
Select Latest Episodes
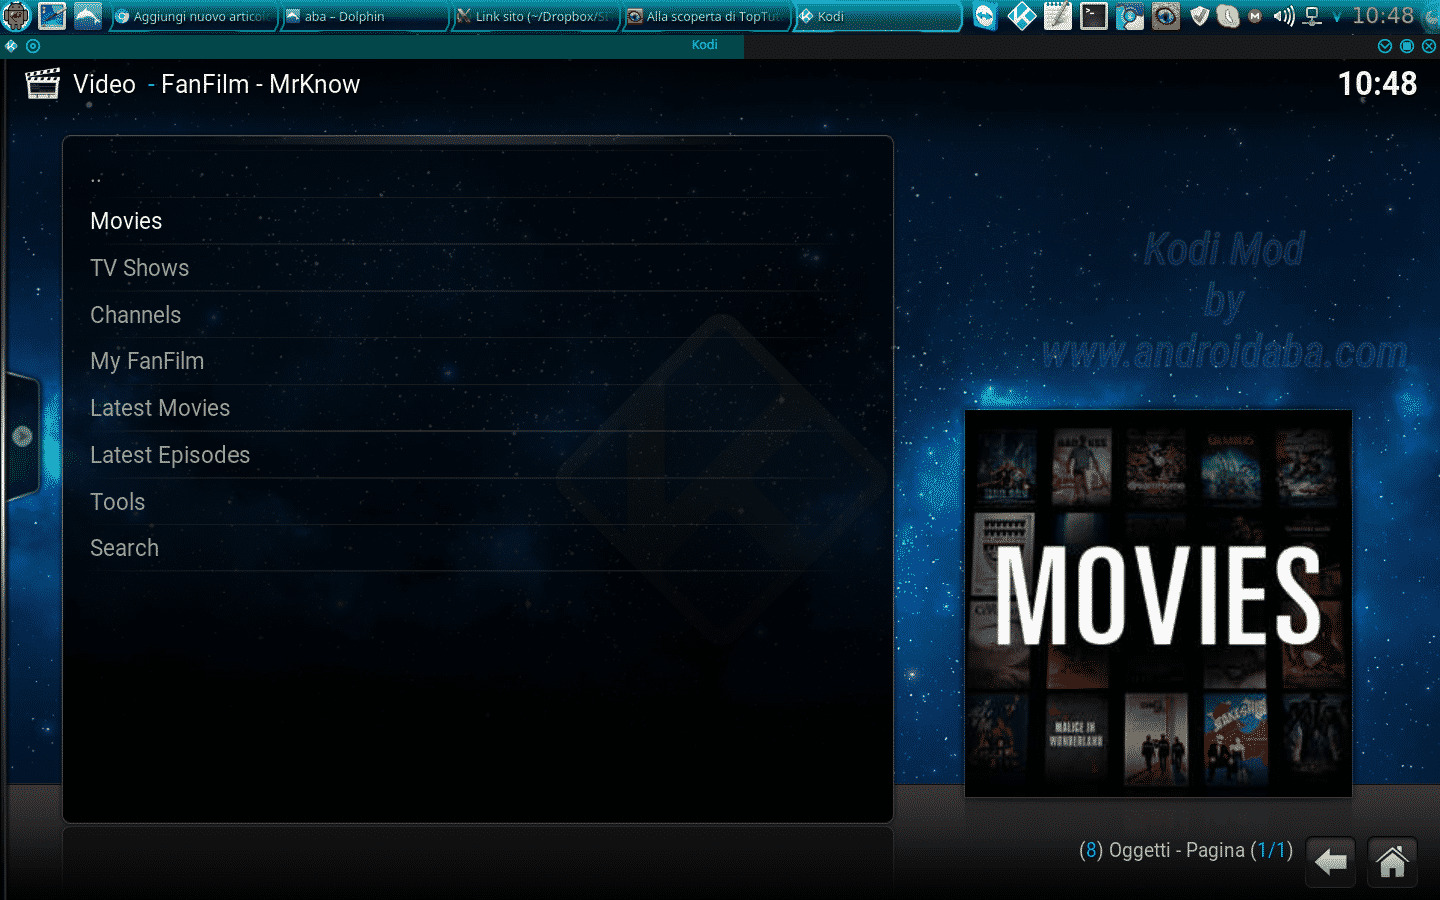click(x=478, y=455)
